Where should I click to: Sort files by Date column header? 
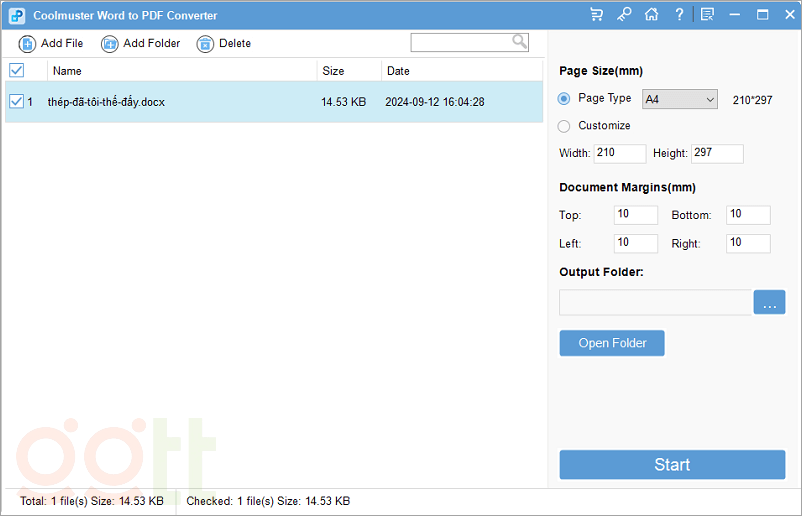tap(398, 71)
